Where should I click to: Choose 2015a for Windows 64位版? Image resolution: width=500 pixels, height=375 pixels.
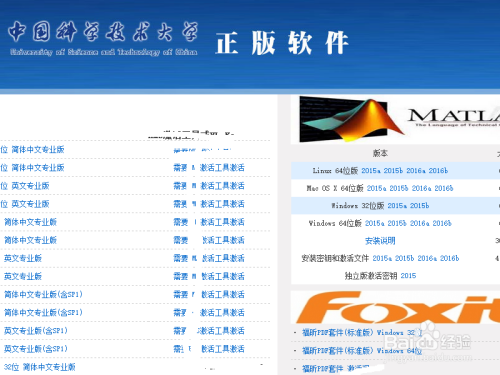(x=375, y=223)
